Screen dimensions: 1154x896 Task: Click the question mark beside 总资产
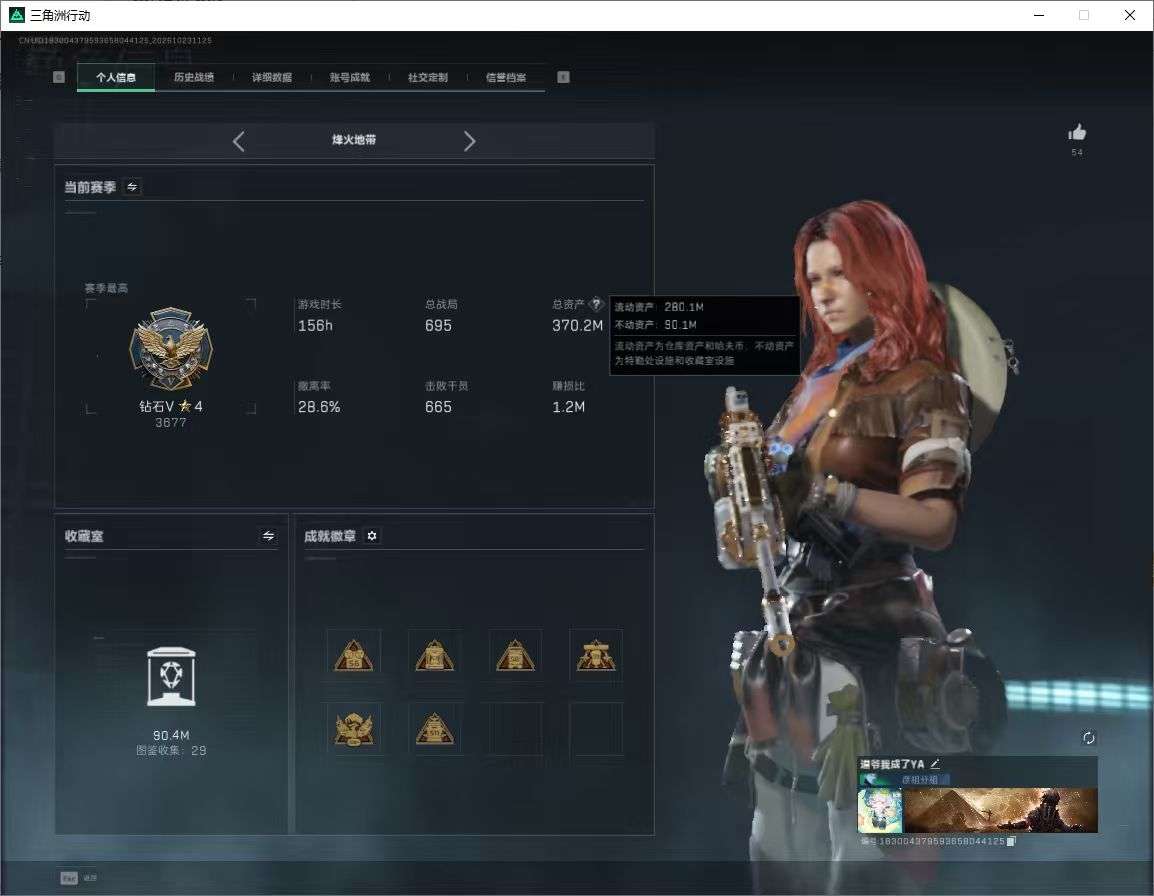596,304
